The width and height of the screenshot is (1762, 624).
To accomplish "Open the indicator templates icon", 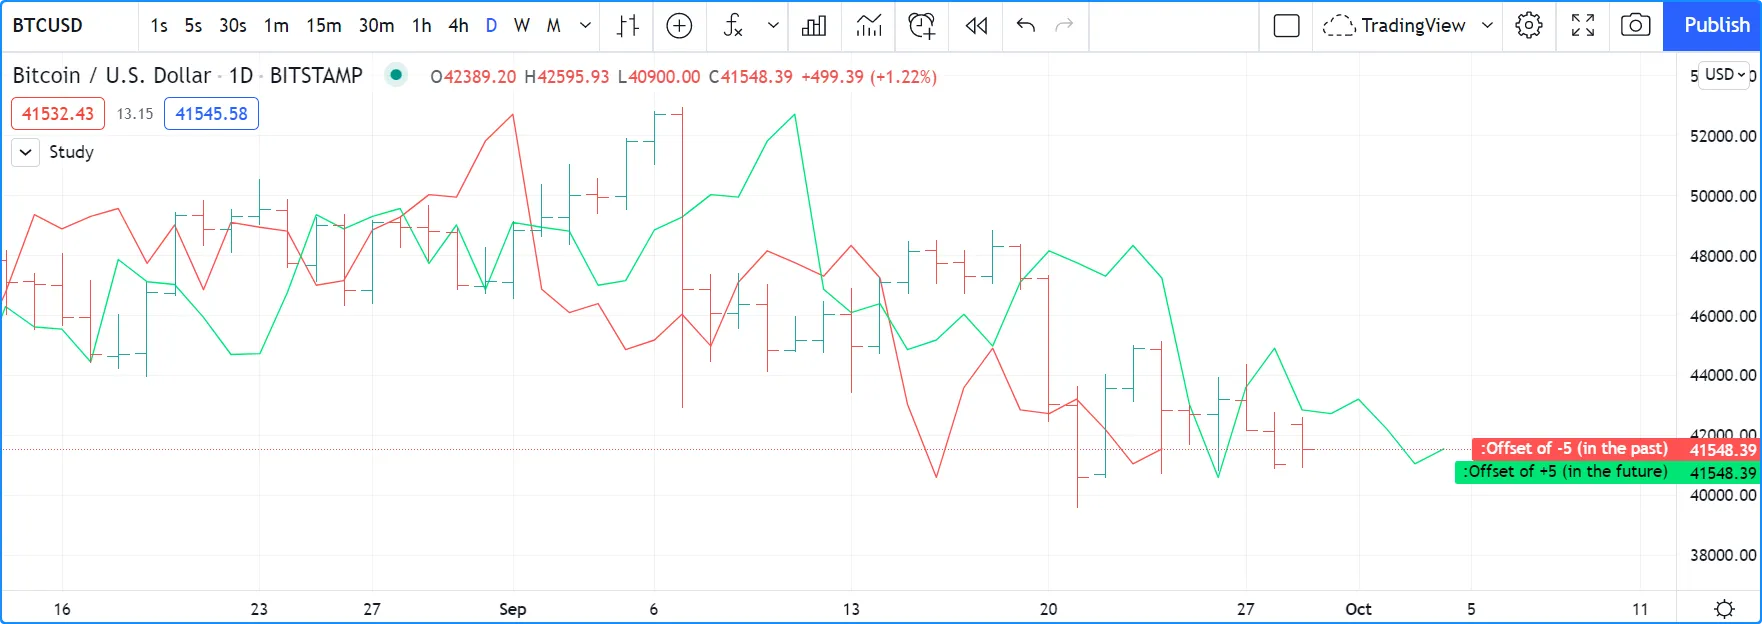I will pyautogui.click(x=869, y=26).
